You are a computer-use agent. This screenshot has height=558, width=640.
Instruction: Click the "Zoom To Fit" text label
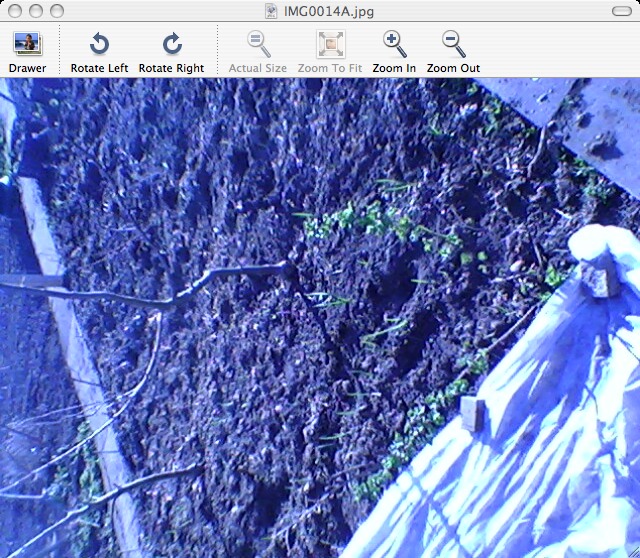[x=331, y=68]
